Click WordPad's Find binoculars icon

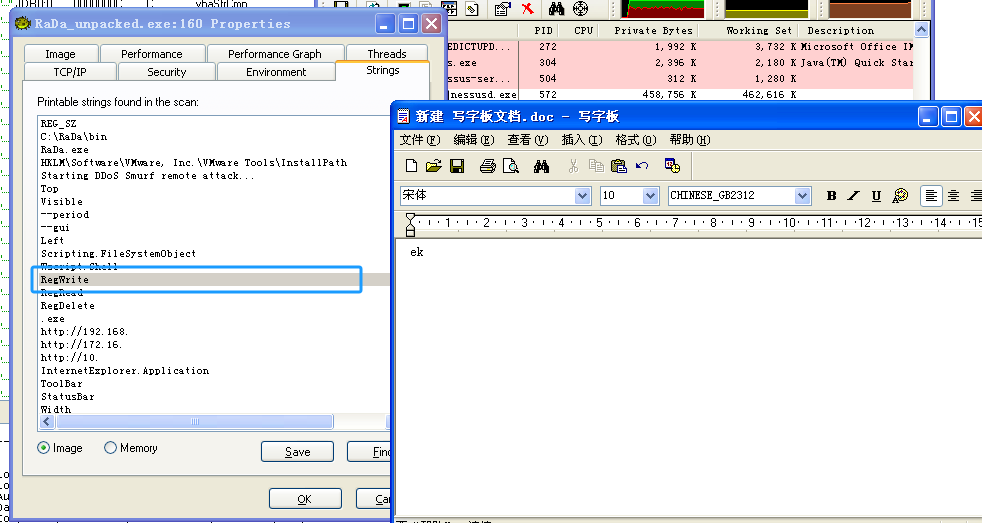coord(542,166)
